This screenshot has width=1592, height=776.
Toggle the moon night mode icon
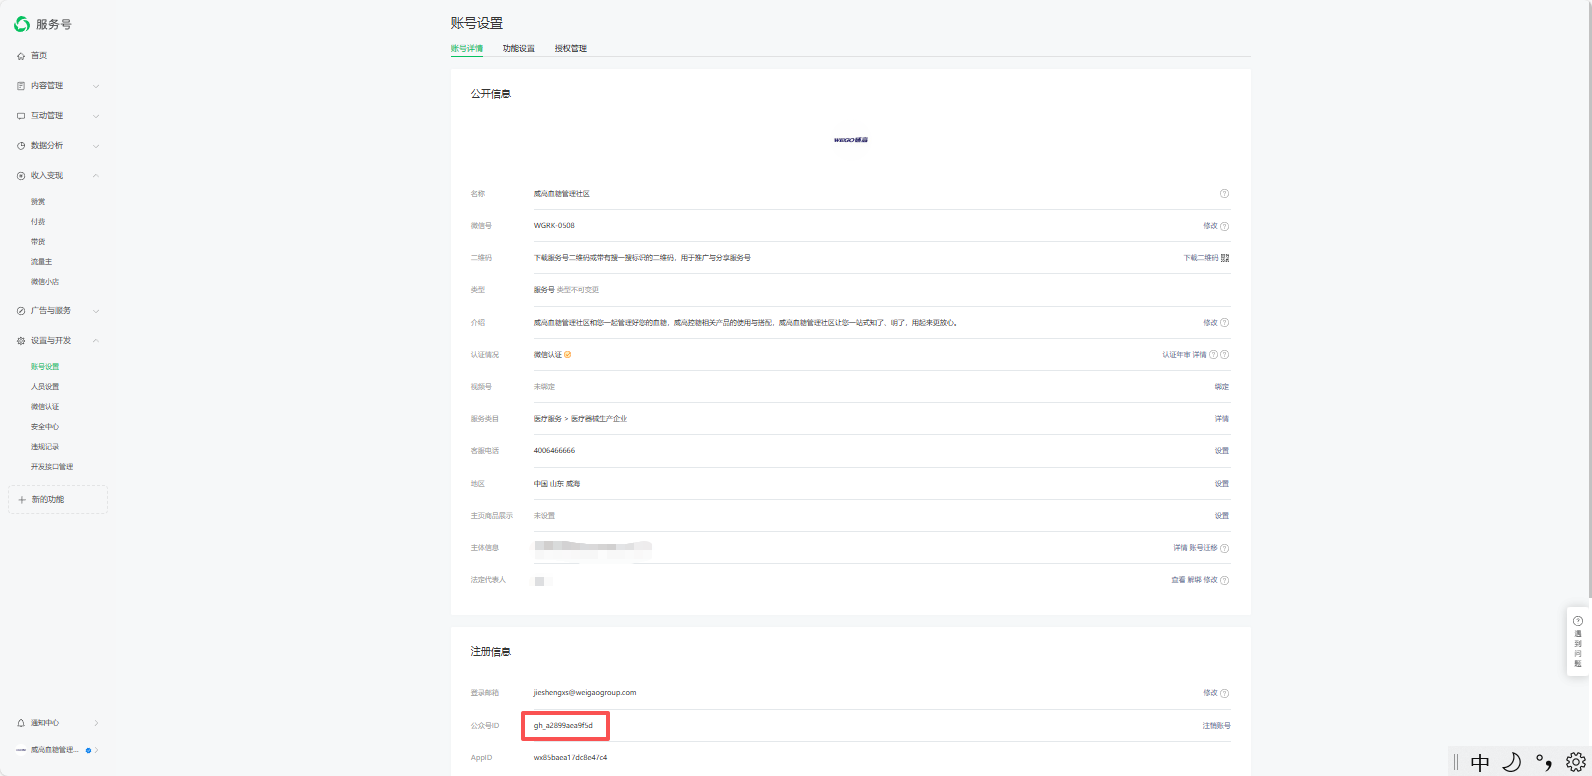click(1512, 763)
